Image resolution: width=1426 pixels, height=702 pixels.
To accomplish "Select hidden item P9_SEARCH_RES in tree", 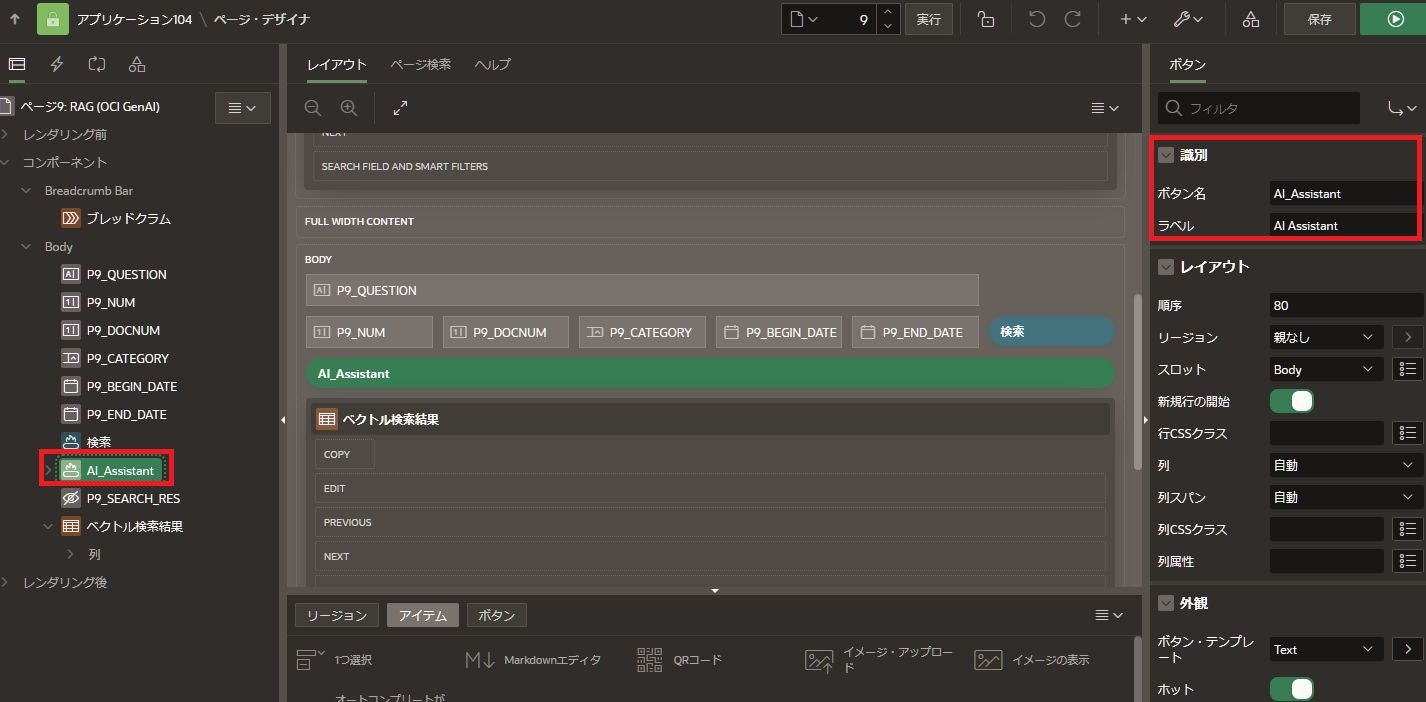I will 133,498.
